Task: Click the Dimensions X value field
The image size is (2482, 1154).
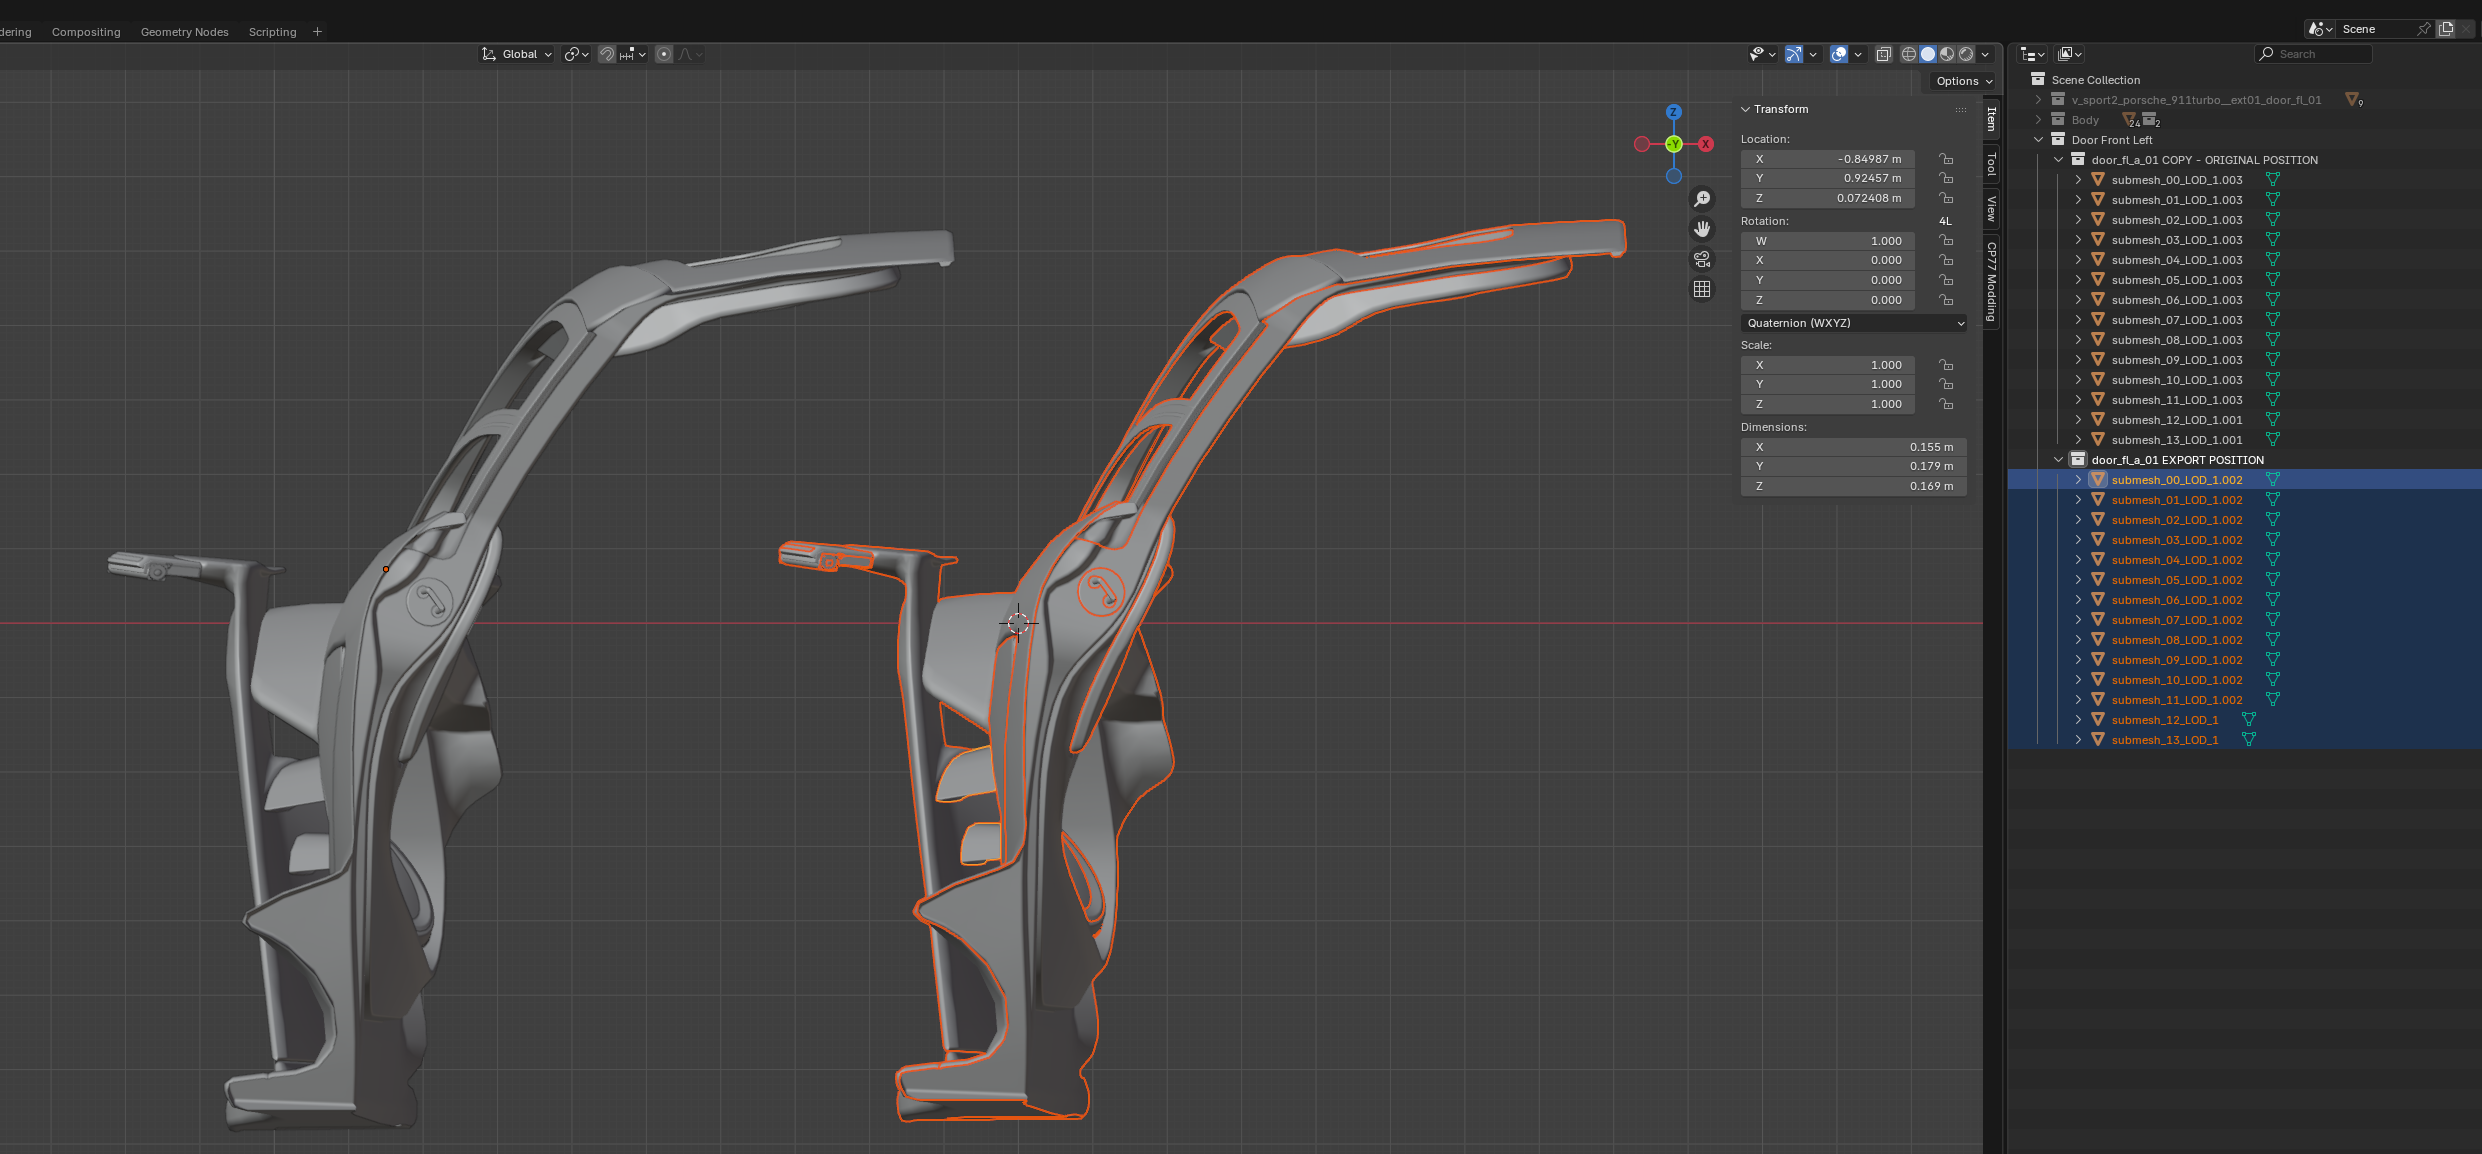Action: pyautogui.click(x=1853, y=447)
